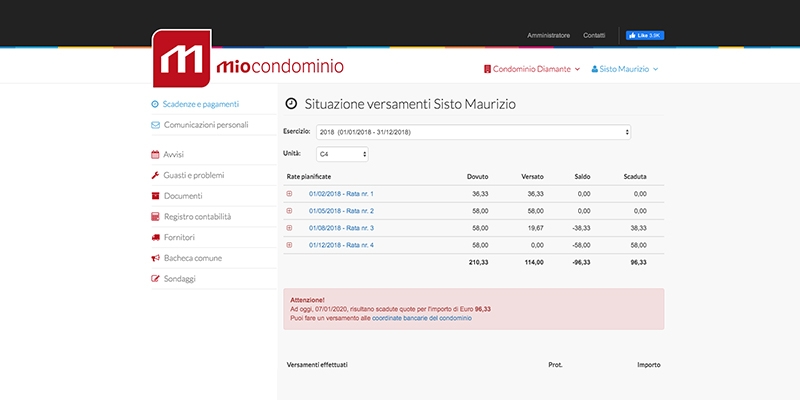Expand Rata nr. 4 row details

click(x=289, y=245)
